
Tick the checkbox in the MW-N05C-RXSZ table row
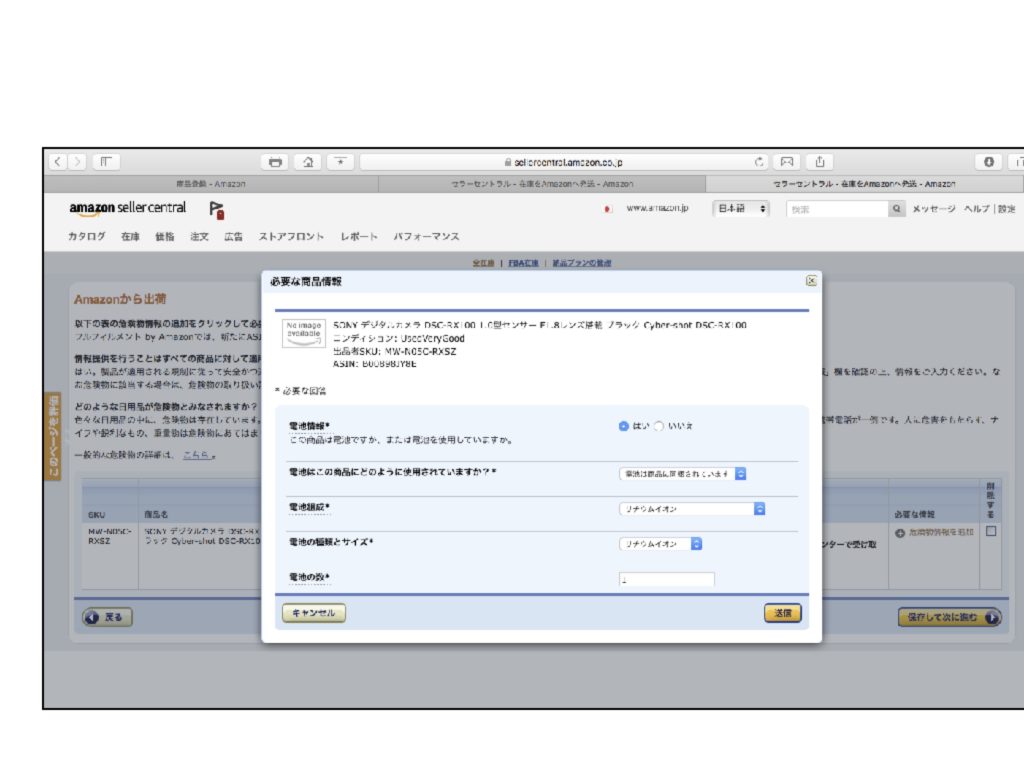[991, 532]
